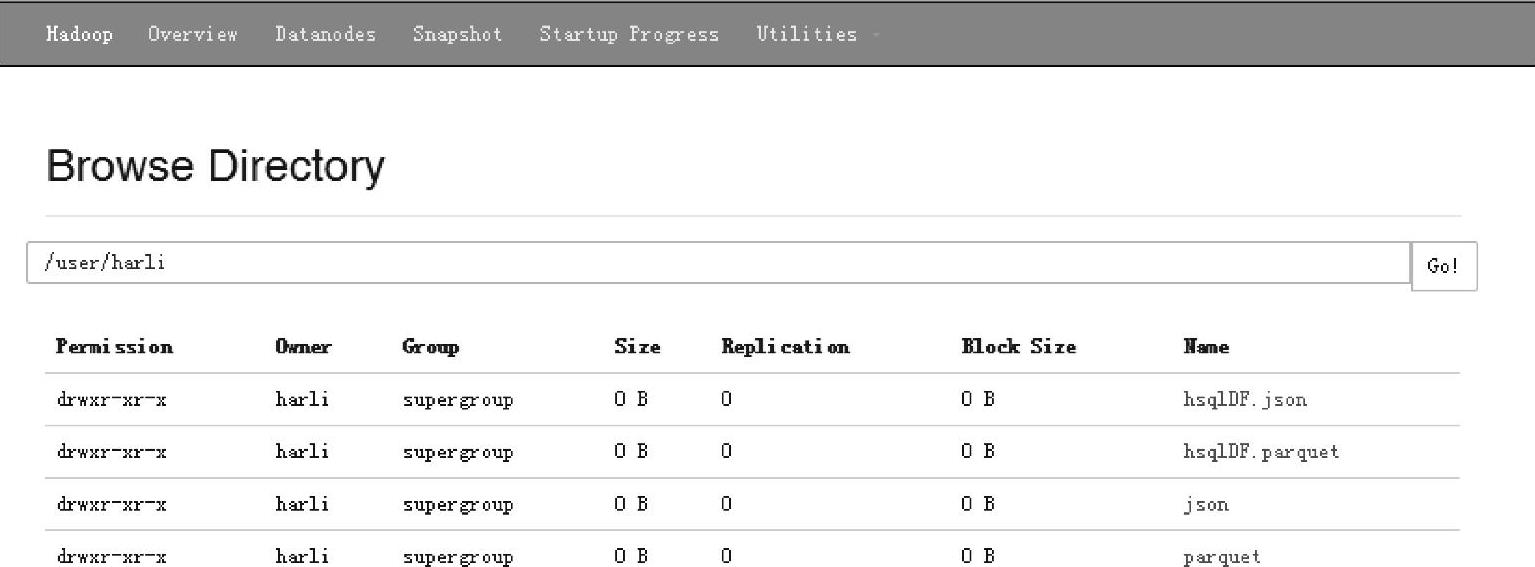1535x567 pixels.
Task: Click the Replication column header
Action: [785, 347]
